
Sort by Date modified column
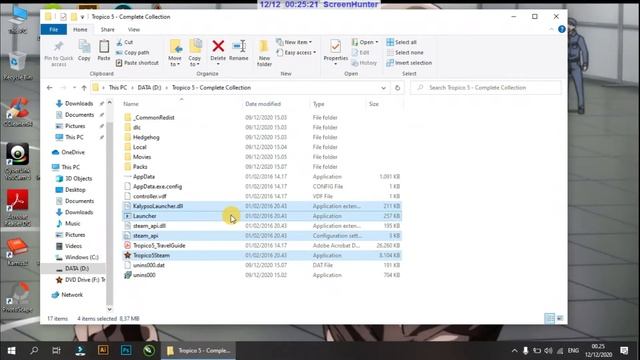click(x=263, y=104)
